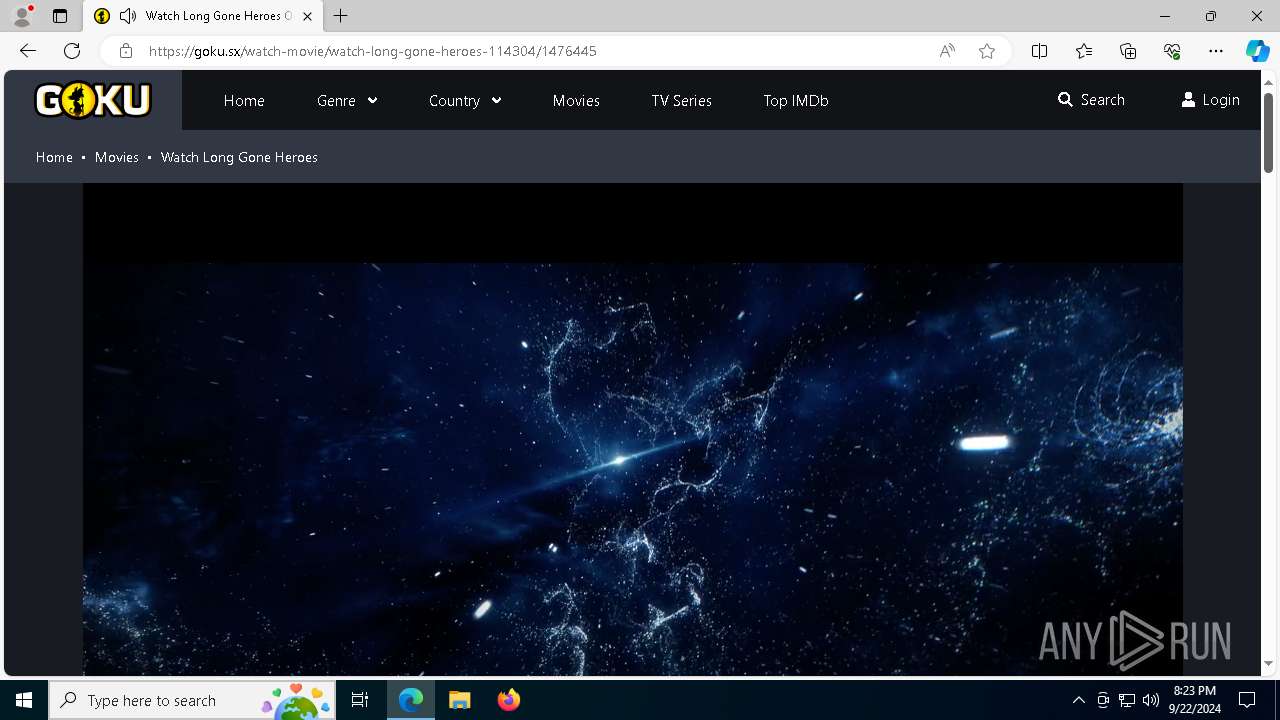Open File Explorer in the taskbar
Screen dimensions: 1280x720
pos(459,700)
